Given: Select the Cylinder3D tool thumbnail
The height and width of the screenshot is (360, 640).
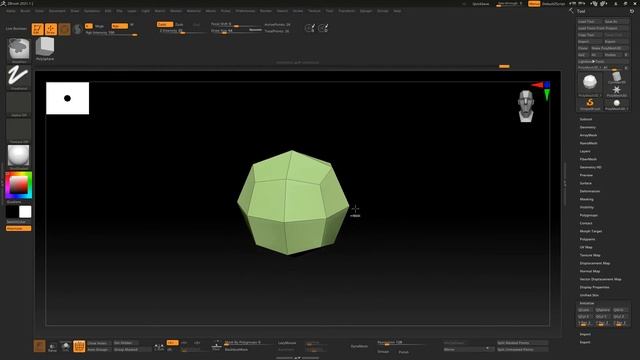Looking at the screenshot, I should (x=616, y=78).
